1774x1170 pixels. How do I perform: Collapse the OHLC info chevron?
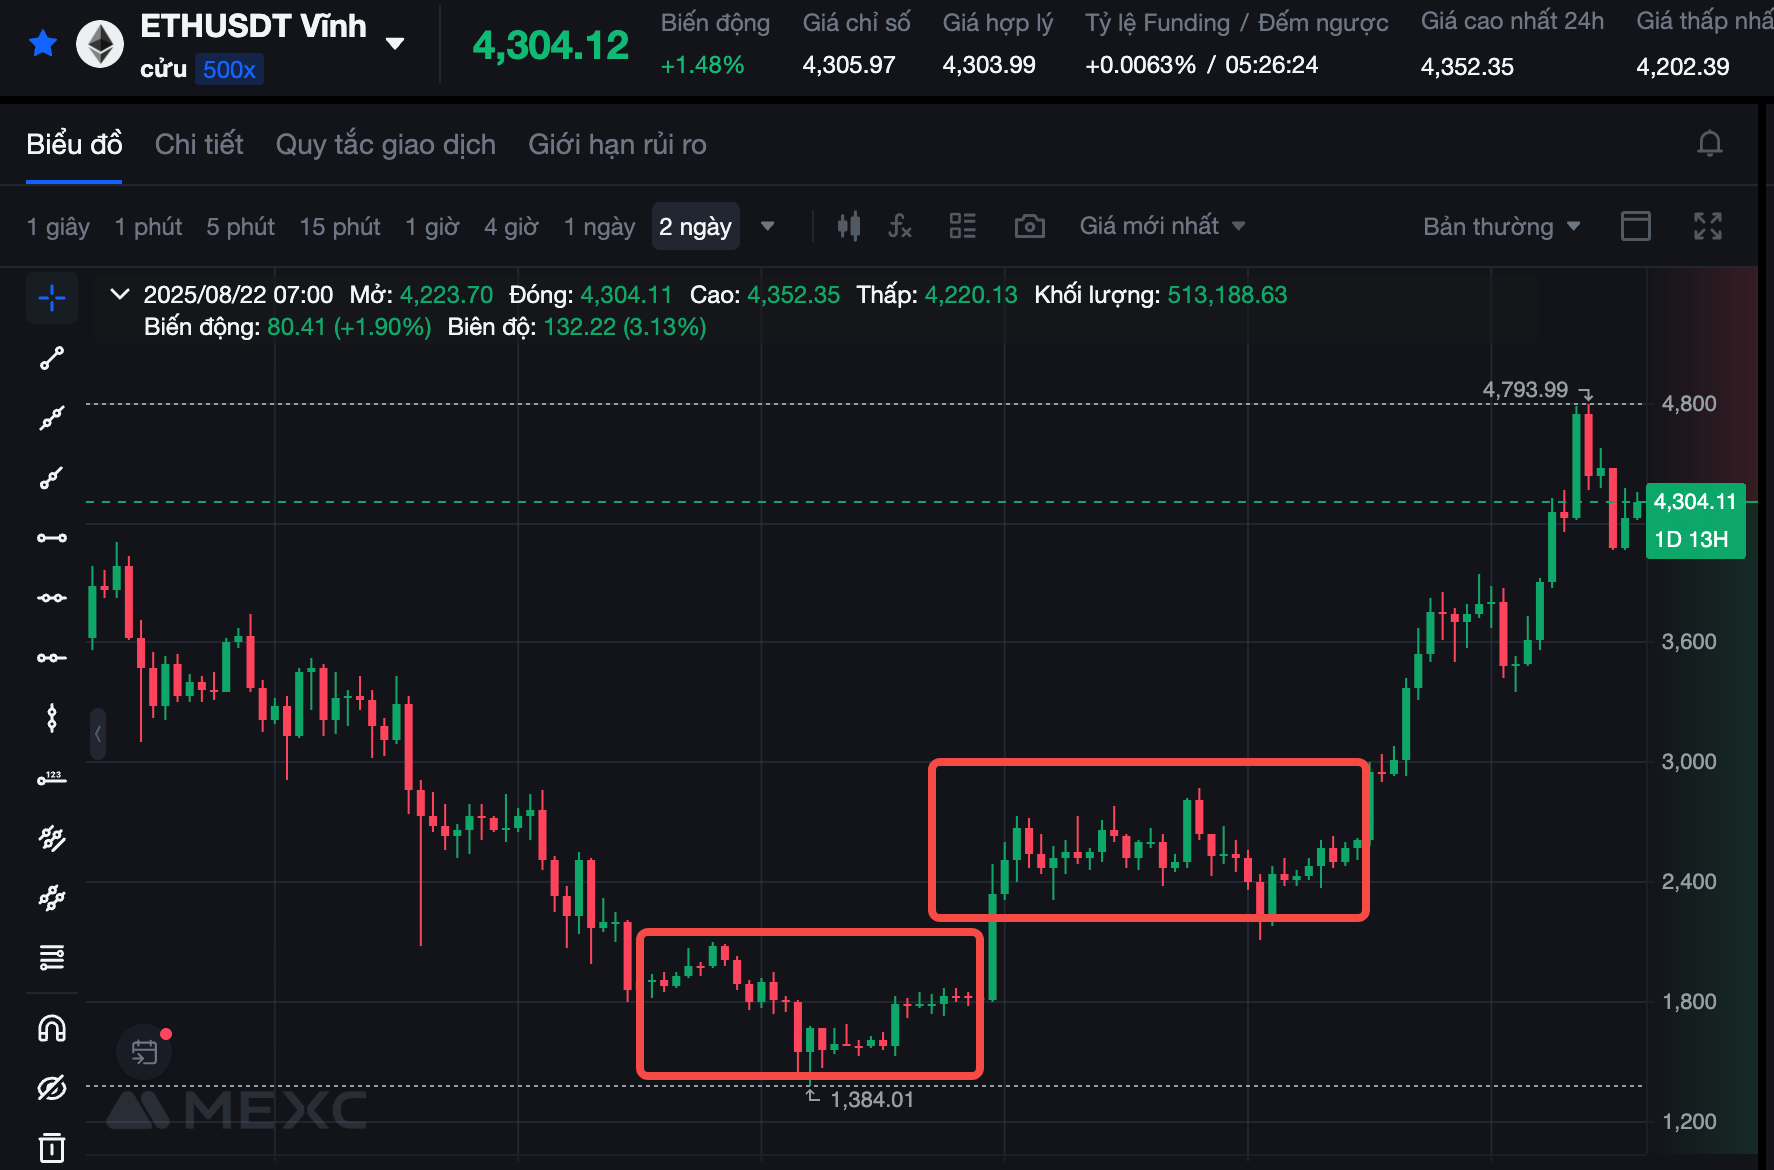[x=120, y=294]
